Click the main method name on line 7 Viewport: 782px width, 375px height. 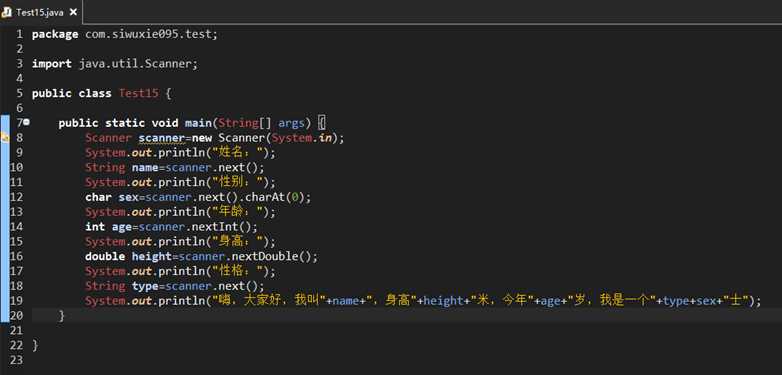[x=198, y=123]
